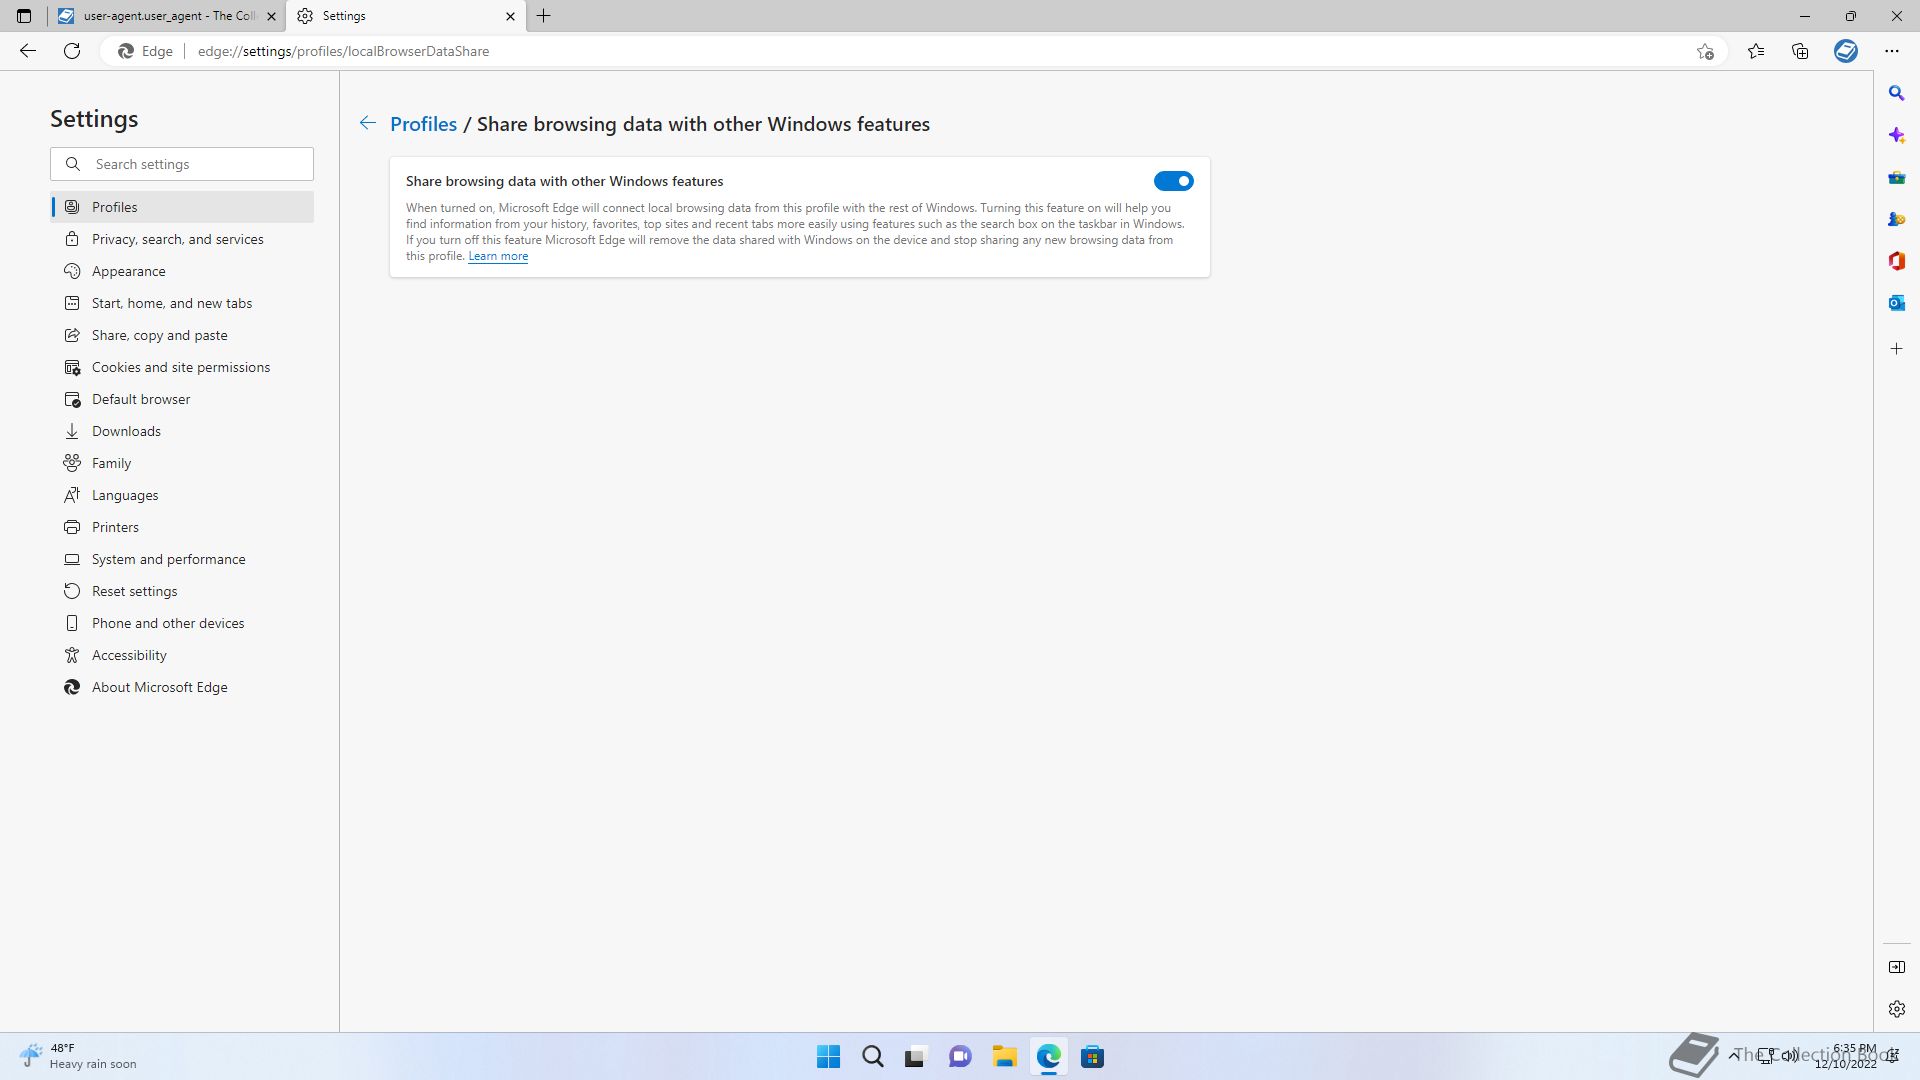Open sidebar Discover sparkle icon
Image resolution: width=1920 pixels, height=1080 pixels.
[1897, 135]
